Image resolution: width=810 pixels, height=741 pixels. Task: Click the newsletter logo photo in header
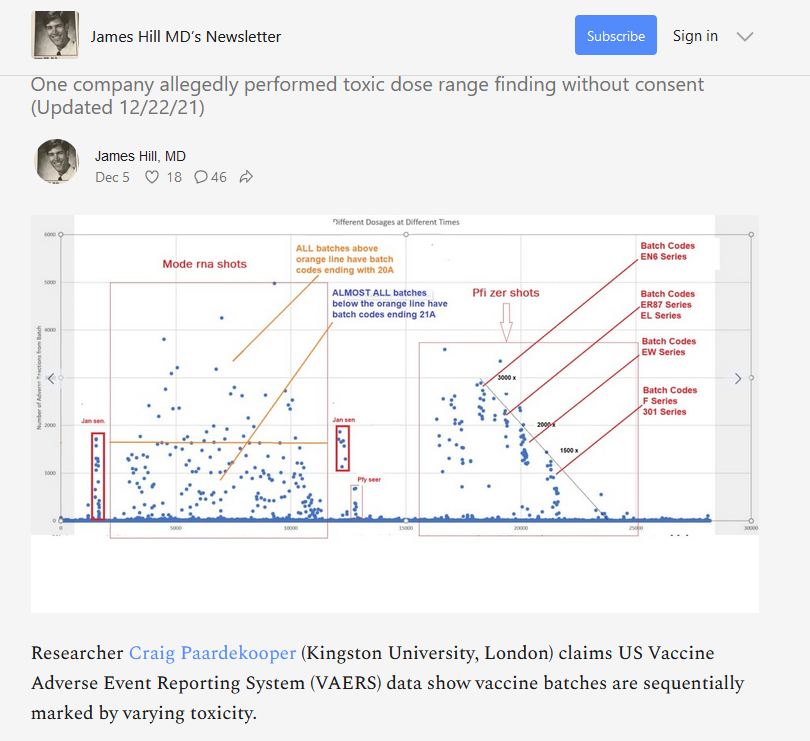point(55,35)
